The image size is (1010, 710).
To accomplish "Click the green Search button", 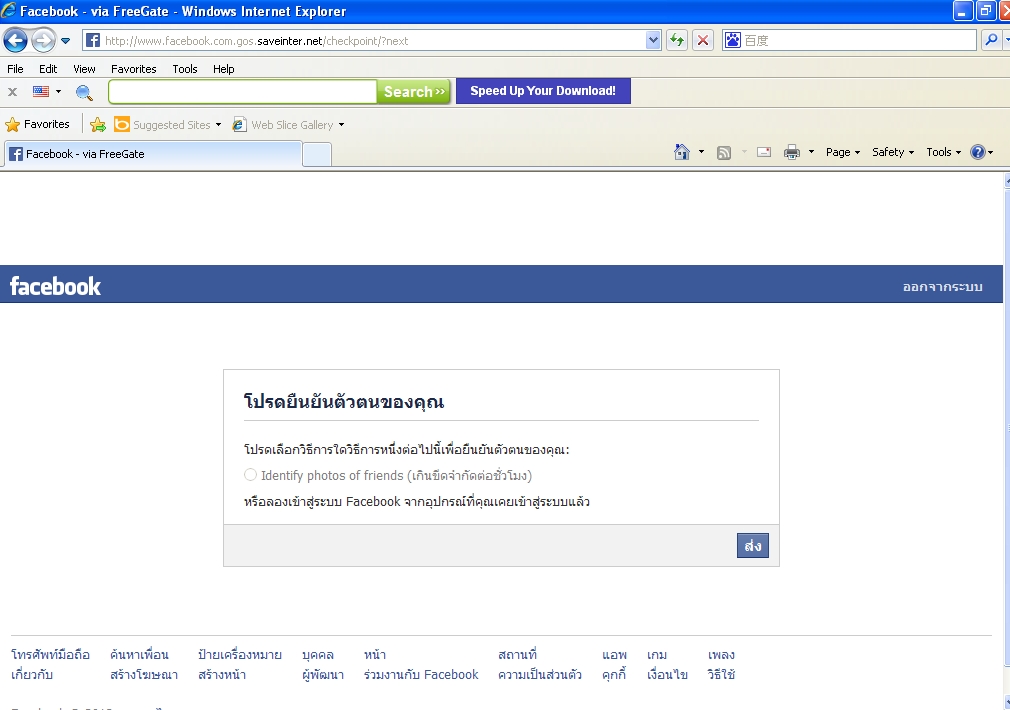I will pyautogui.click(x=414, y=91).
